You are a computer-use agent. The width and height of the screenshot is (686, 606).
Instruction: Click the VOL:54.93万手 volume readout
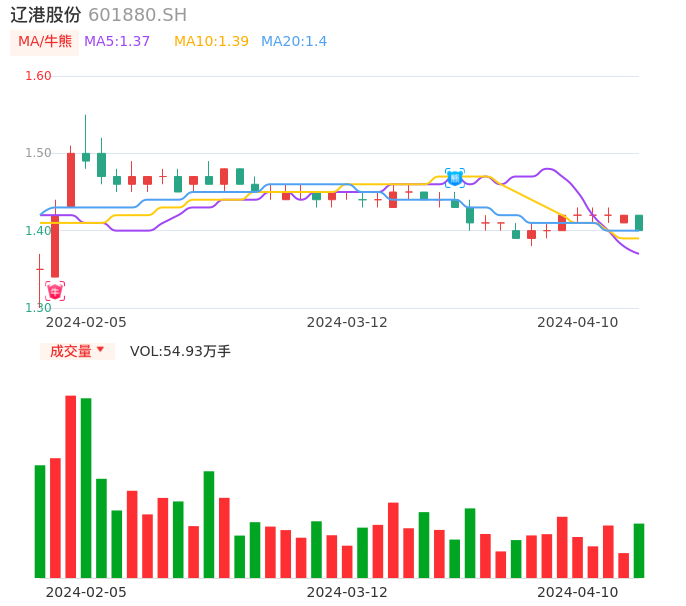point(180,351)
